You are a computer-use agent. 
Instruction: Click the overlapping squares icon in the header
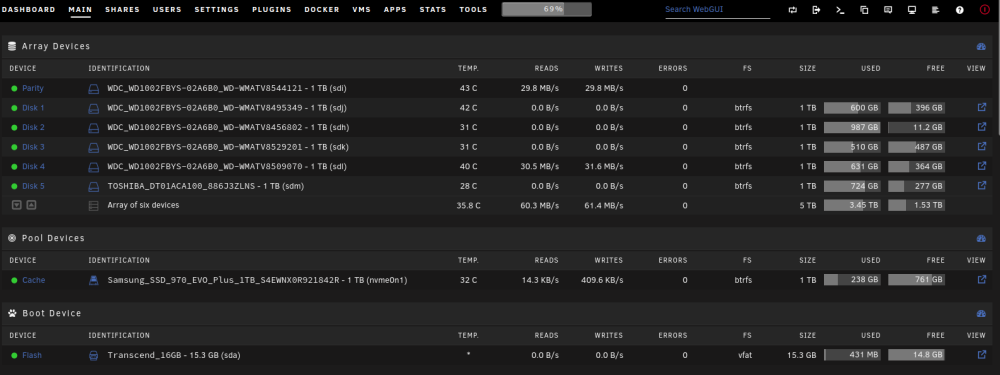(x=864, y=10)
